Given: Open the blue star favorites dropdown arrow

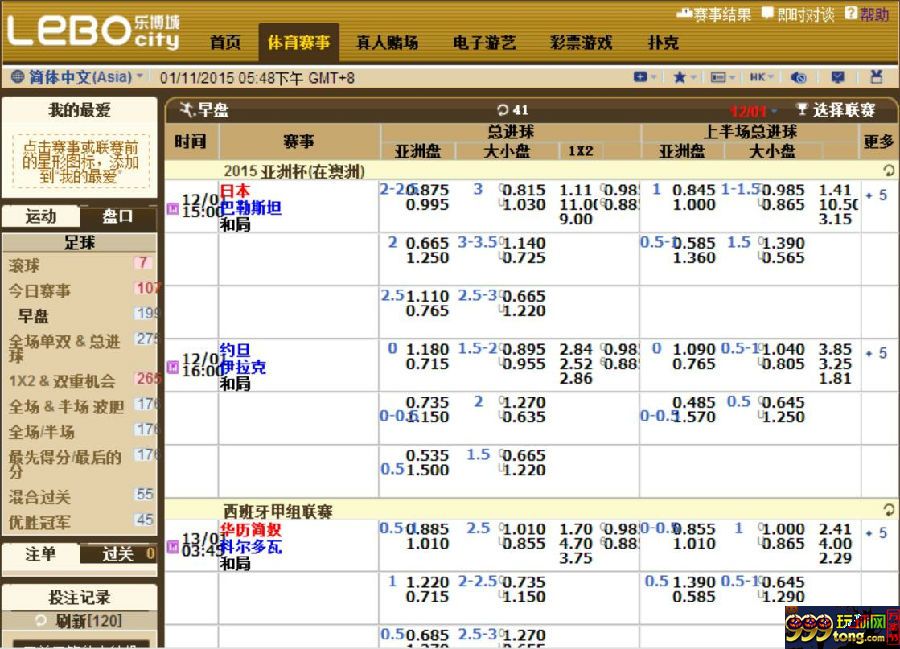Looking at the screenshot, I should click(693, 77).
